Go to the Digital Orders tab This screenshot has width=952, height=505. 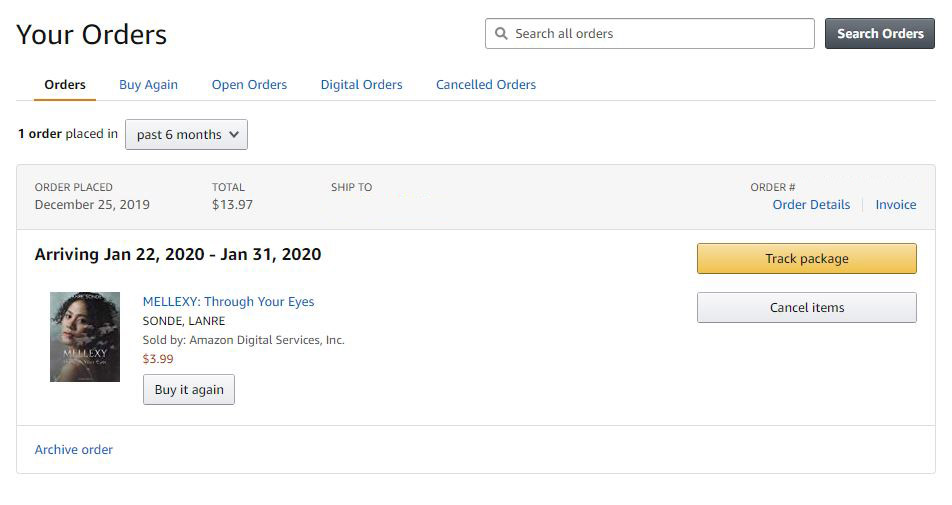click(361, 85)
